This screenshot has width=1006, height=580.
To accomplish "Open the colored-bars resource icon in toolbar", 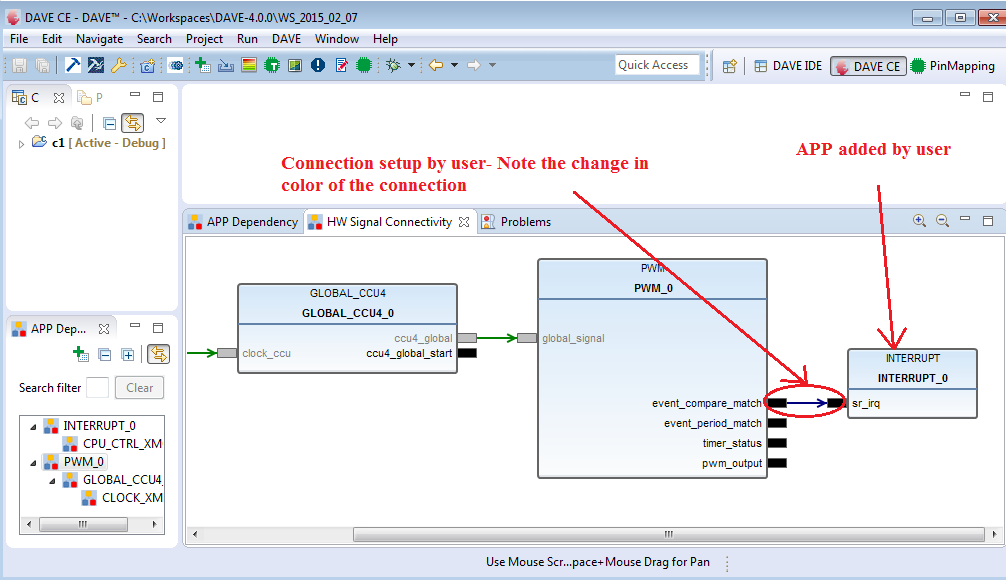I will (249, 65).
